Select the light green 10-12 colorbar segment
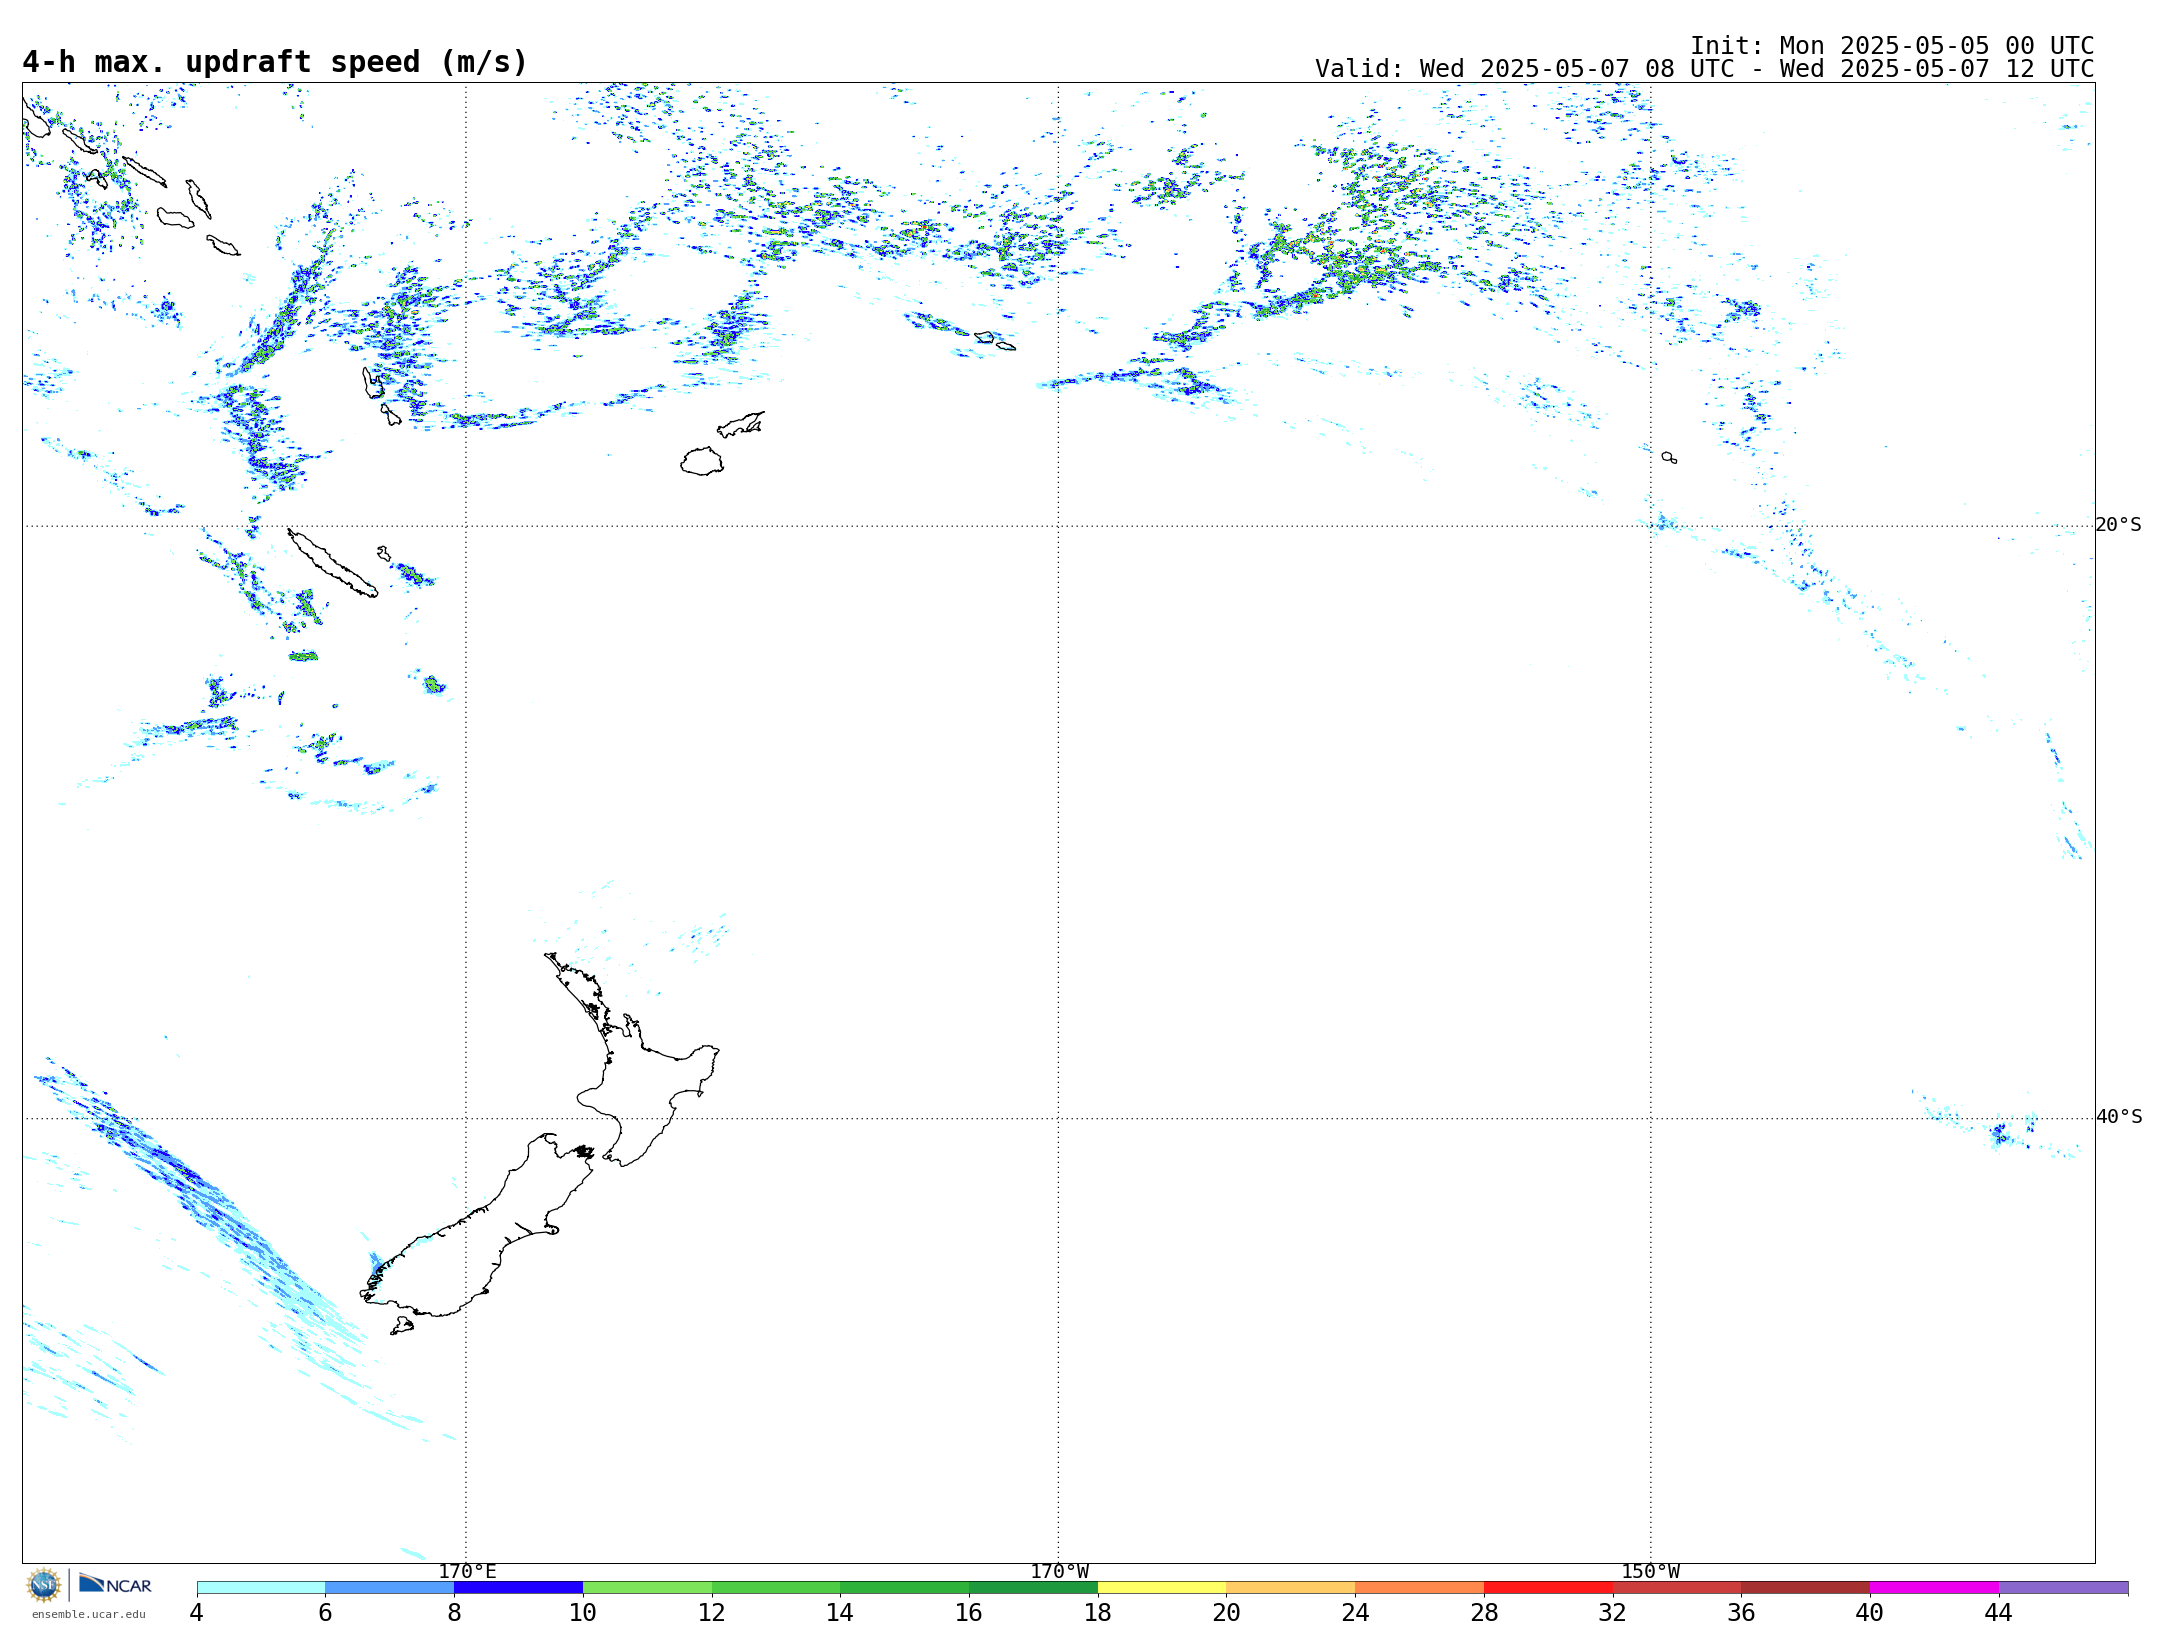 tap(647, 1588)
